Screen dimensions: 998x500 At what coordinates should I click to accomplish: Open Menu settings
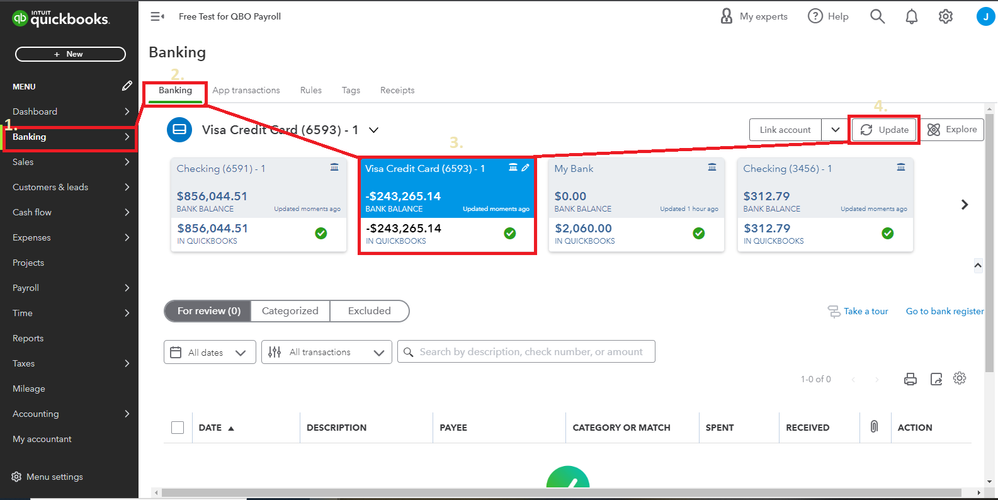coord(48,476)
